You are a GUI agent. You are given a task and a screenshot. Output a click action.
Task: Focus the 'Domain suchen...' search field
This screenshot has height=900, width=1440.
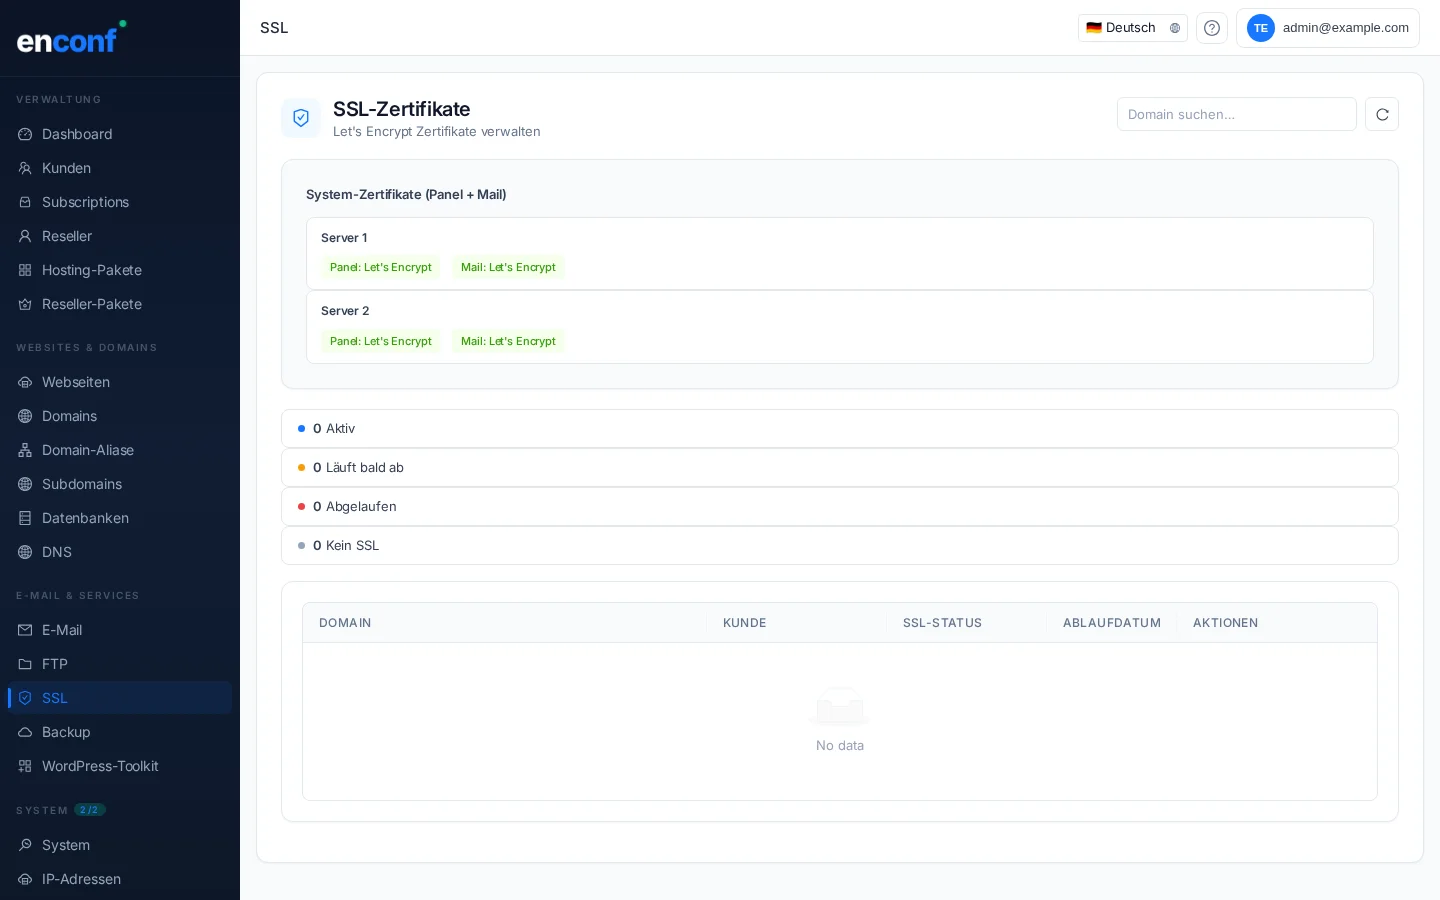(1236, 115)
